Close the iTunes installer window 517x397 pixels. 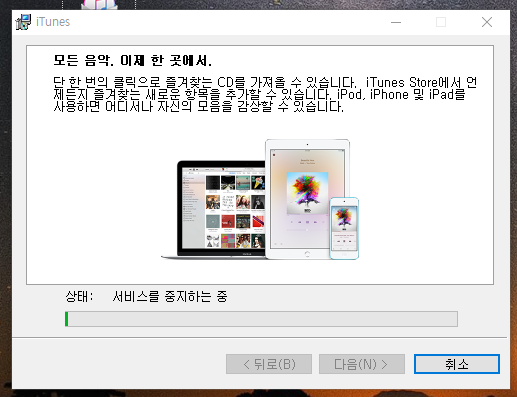(x=487, y=22)
